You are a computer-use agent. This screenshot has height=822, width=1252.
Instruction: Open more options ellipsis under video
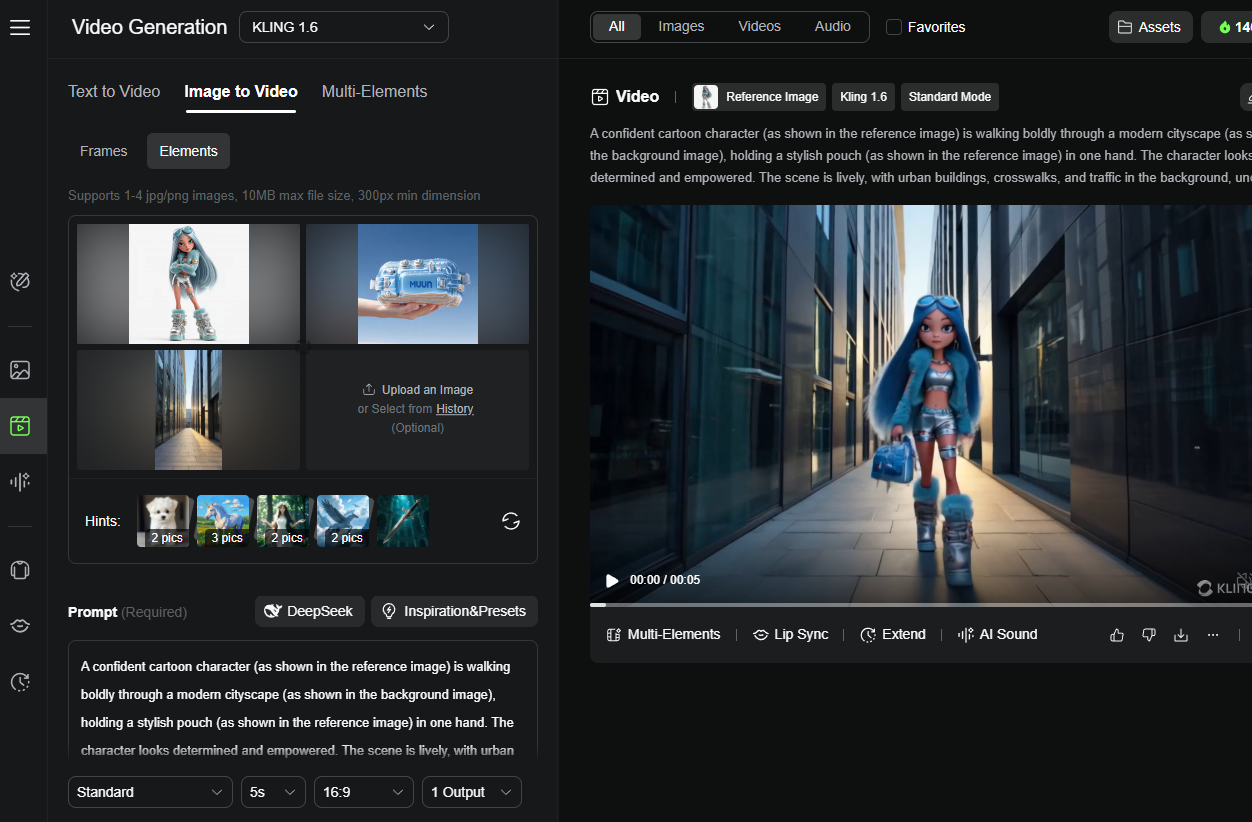point(1213,635)
